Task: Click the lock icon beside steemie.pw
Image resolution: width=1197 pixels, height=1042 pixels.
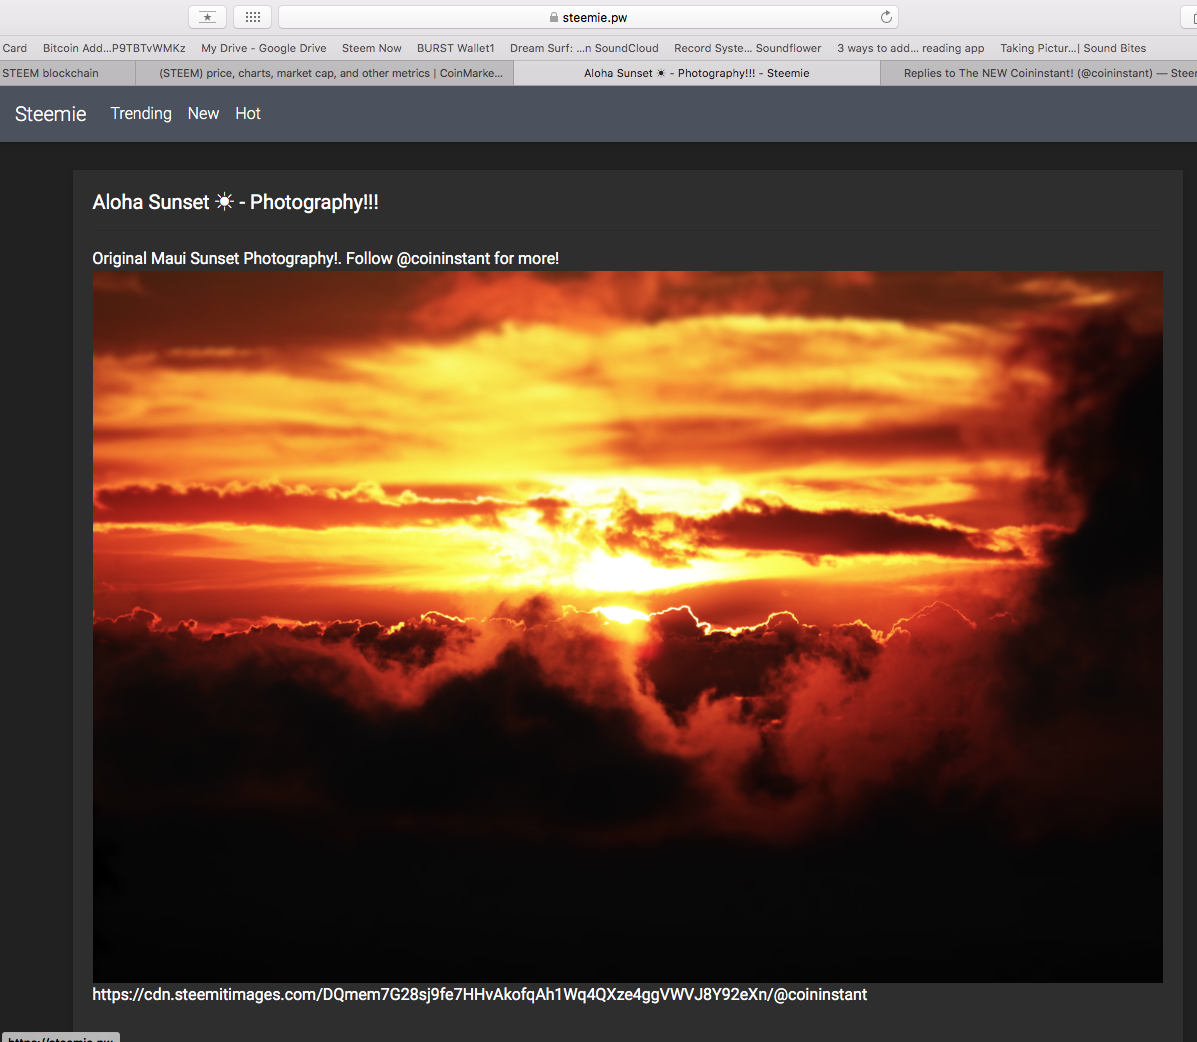Action: tap(553, 17)
